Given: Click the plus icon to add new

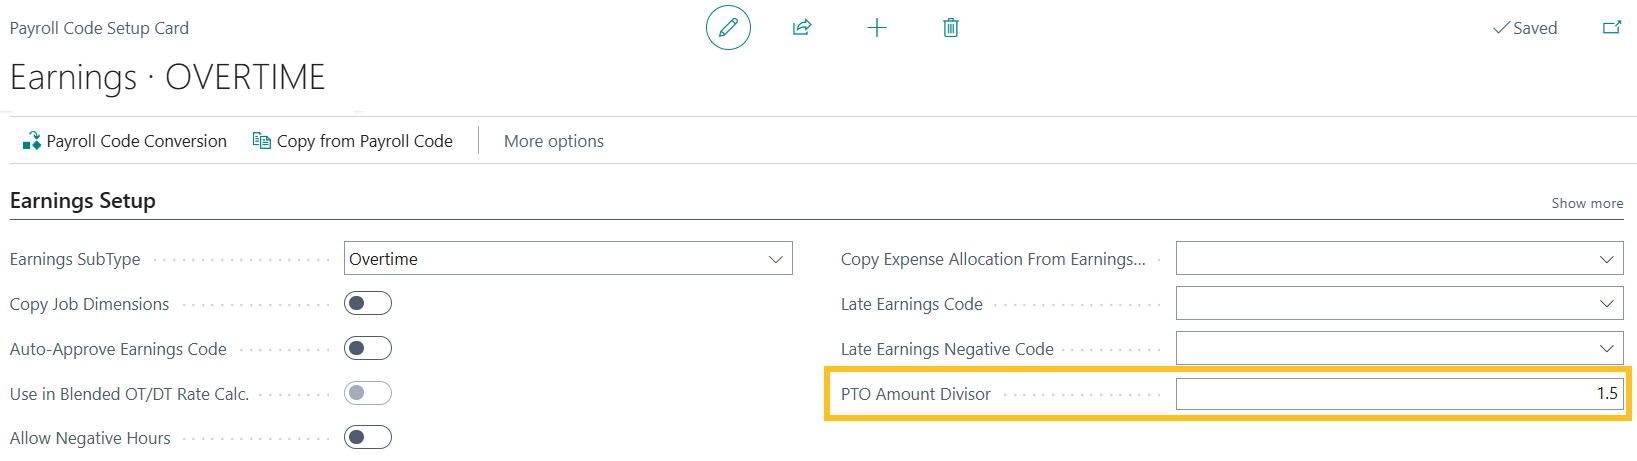Looking at the screenshot, I should click(877, 28).
